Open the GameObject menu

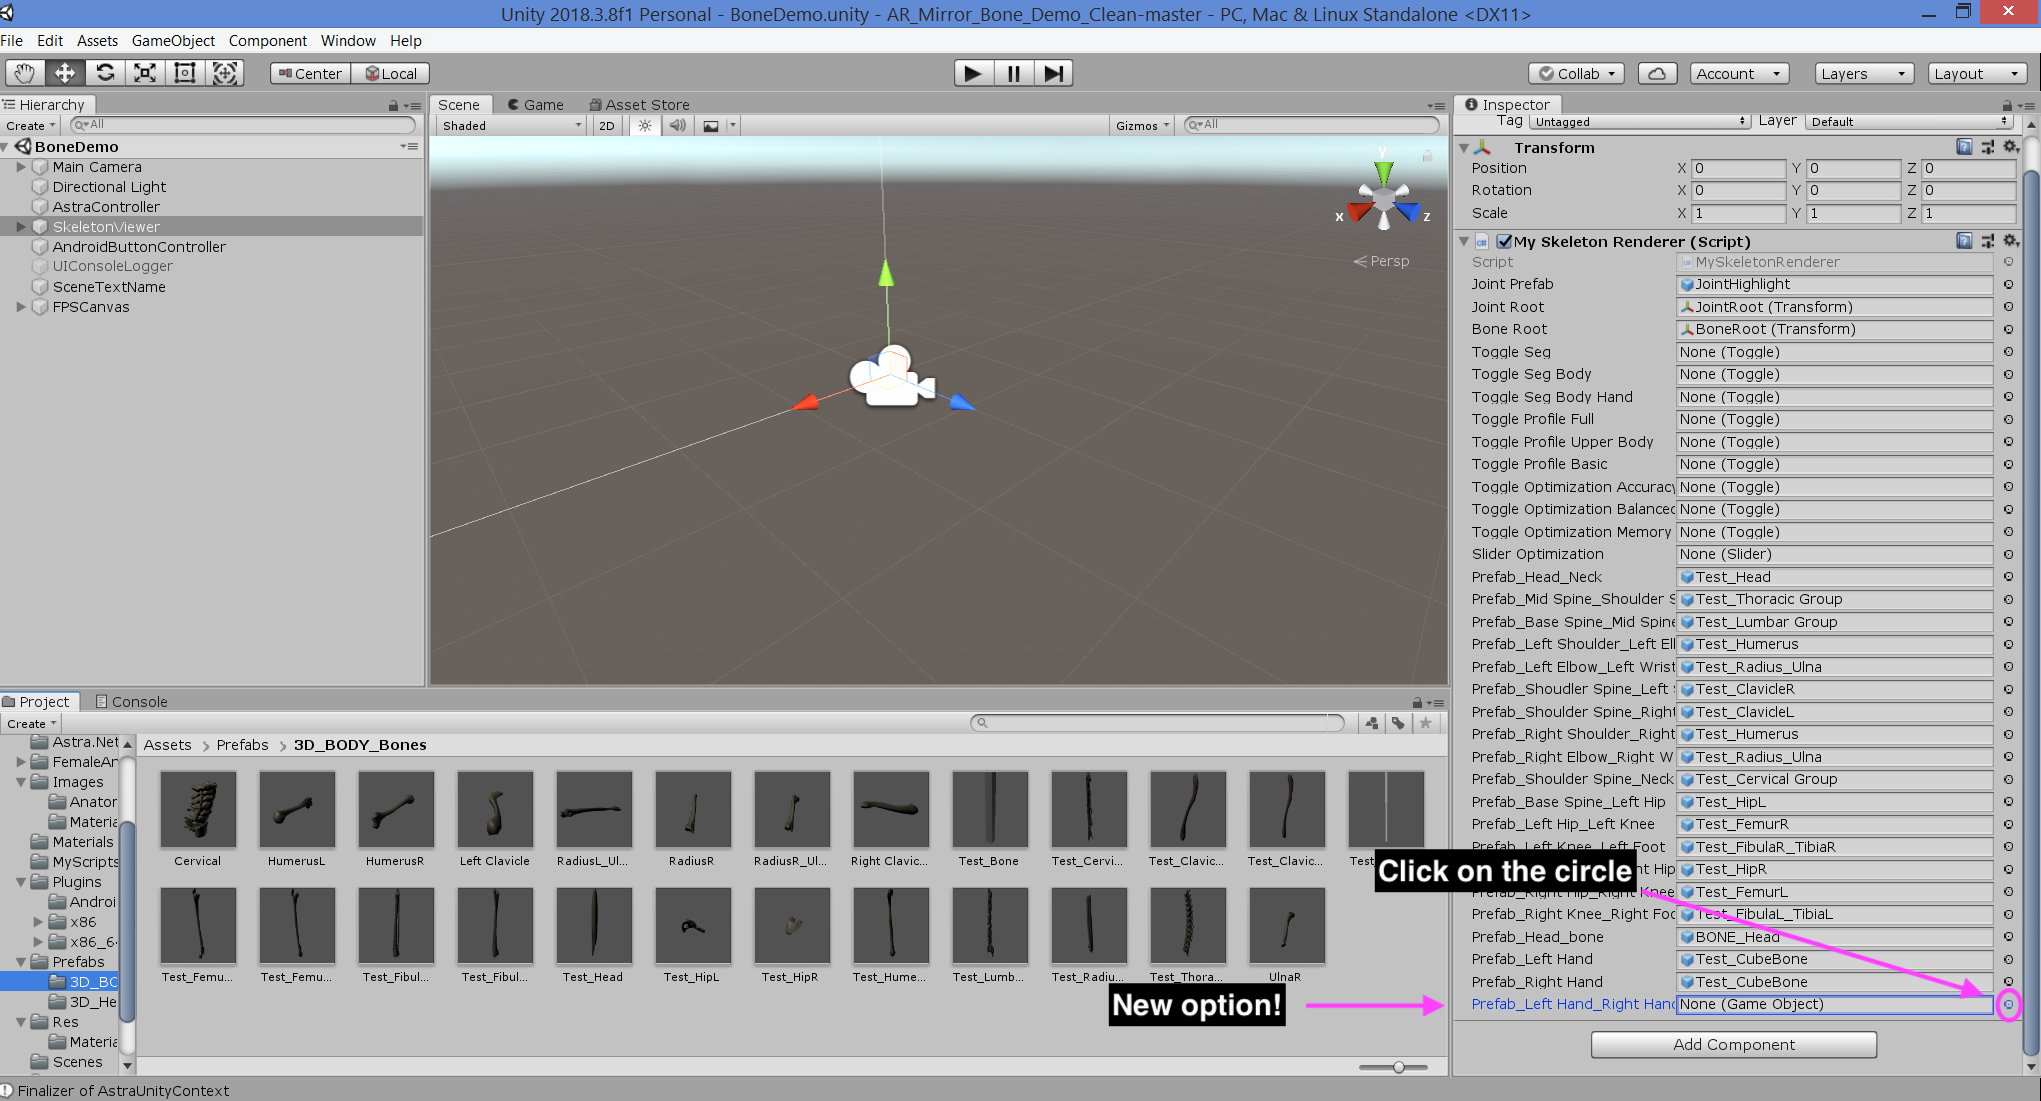pyautogui.click(x=172, y=40)
